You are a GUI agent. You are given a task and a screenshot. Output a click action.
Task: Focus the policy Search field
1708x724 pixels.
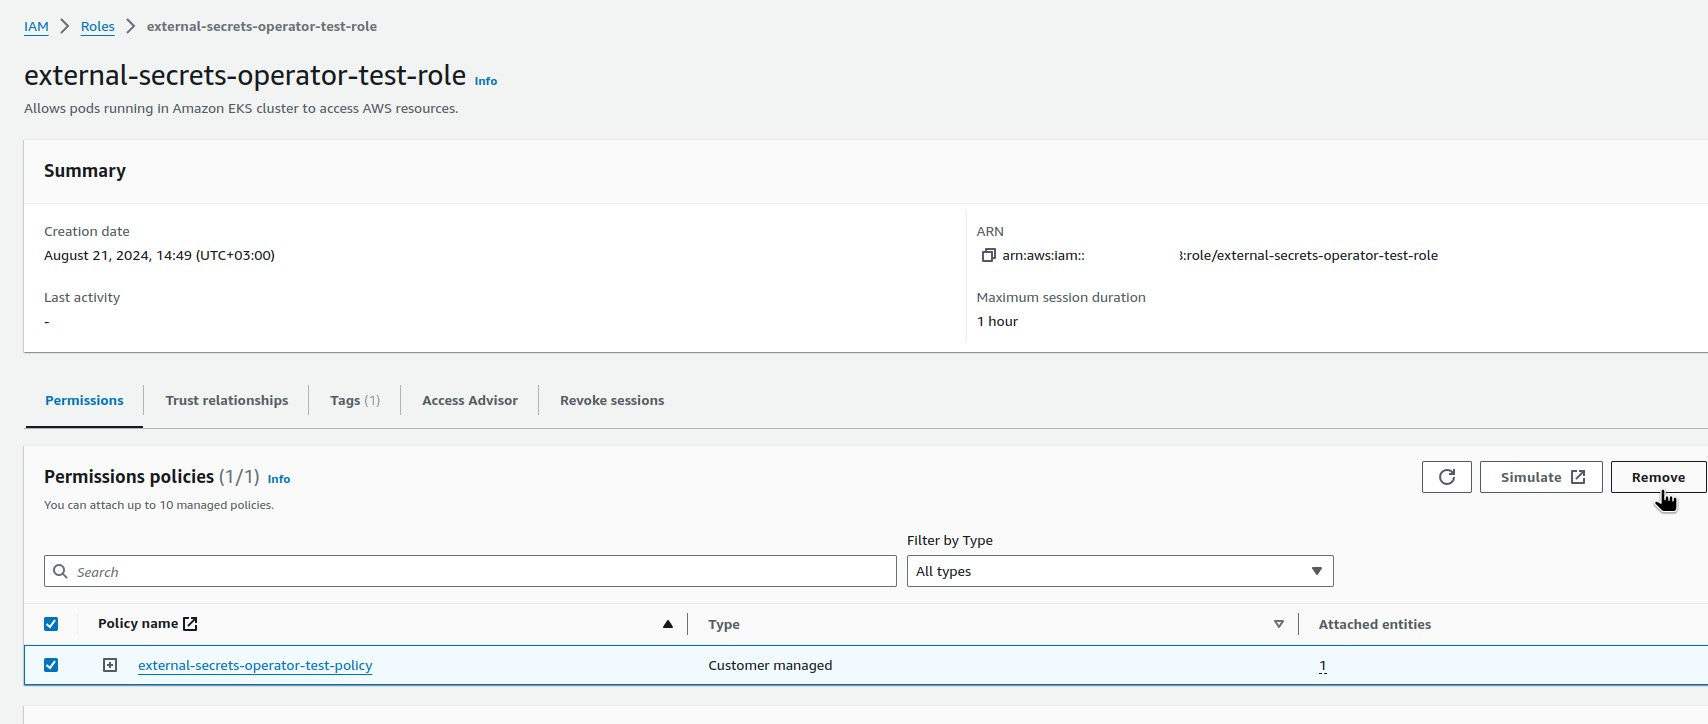click(470, 571)
